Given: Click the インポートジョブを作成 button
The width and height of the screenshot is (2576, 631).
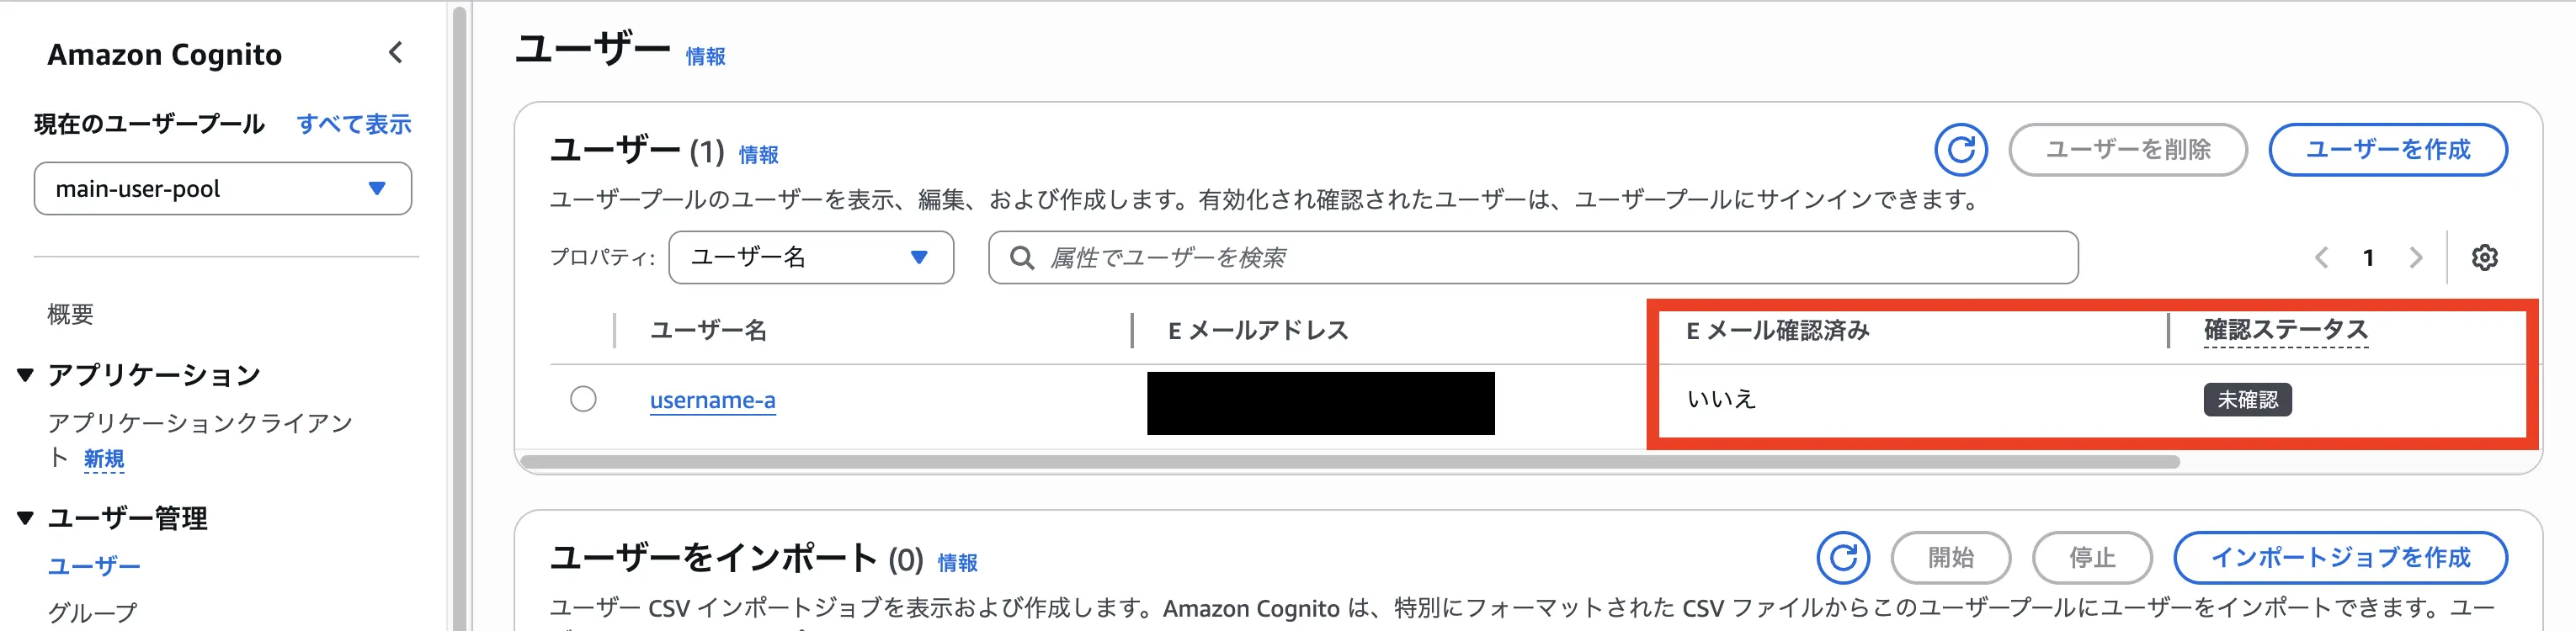Looking at the screenshot, I should pos(2339,557).
